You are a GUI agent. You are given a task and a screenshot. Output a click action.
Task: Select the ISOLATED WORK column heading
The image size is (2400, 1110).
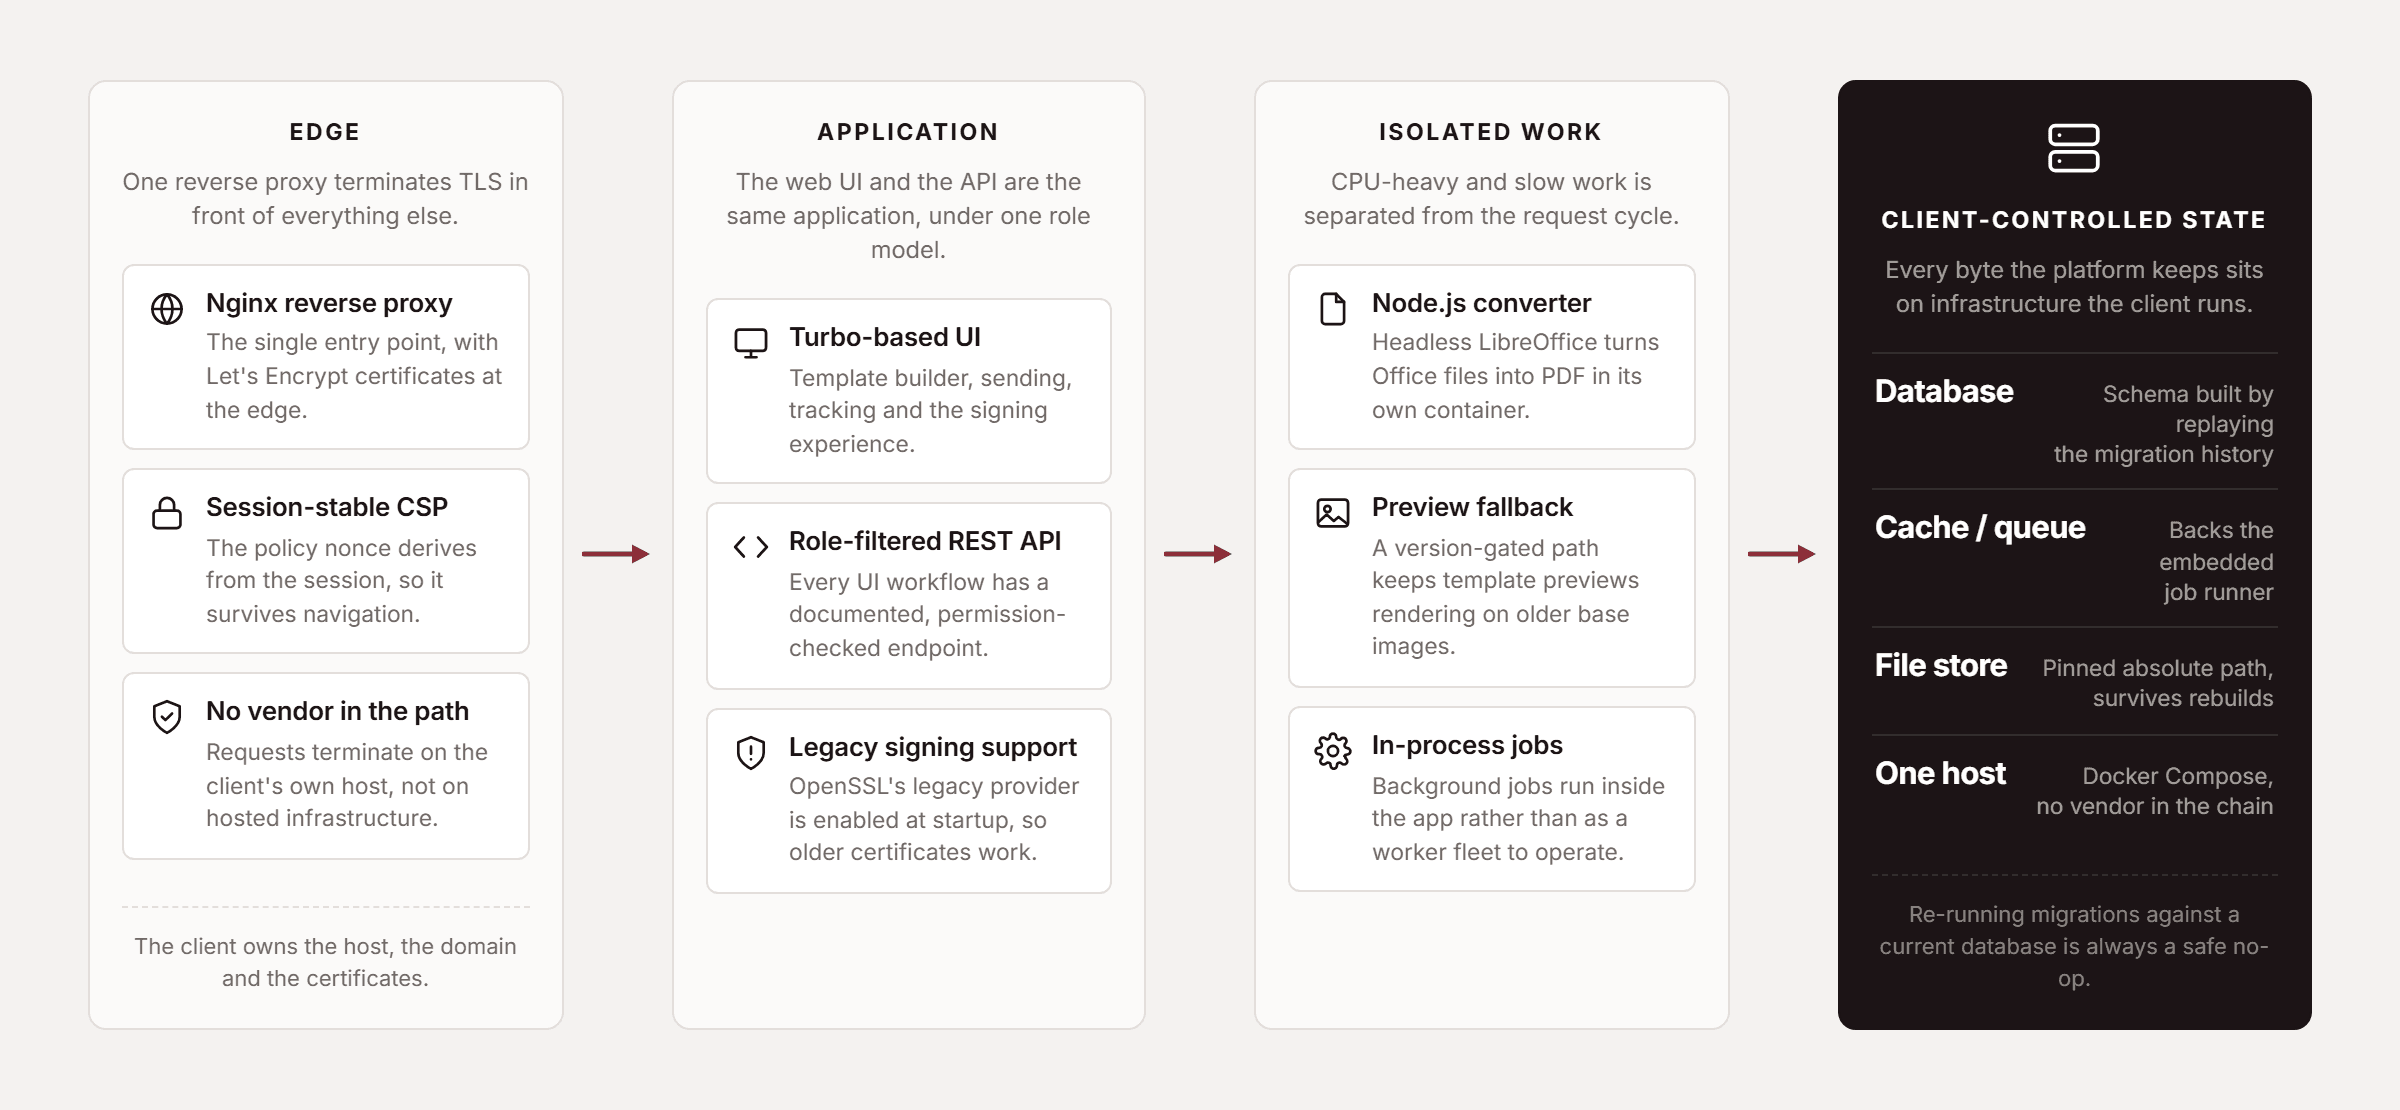point(1491,132)
